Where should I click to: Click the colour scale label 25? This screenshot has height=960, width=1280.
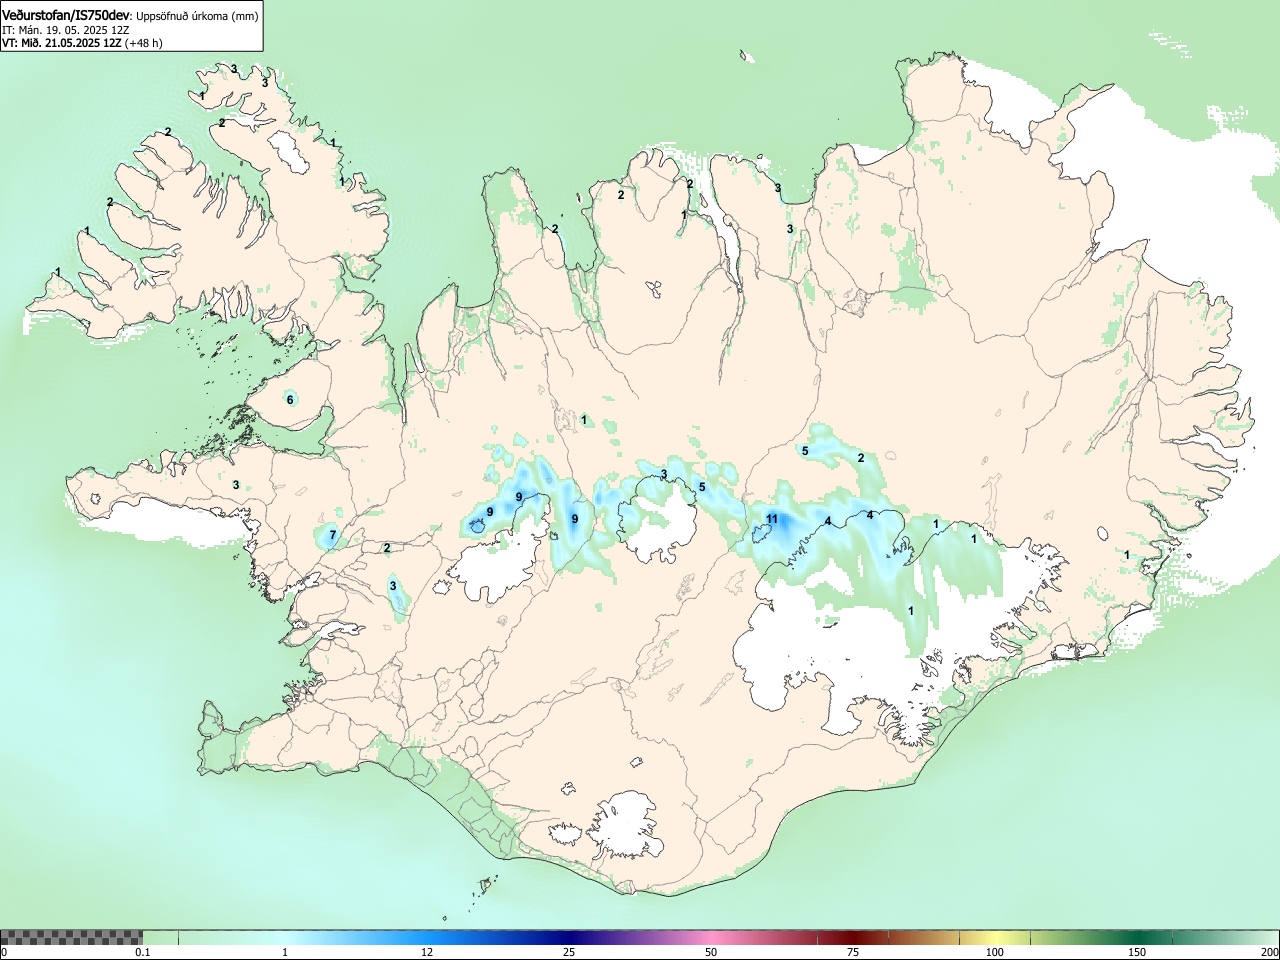569,952
